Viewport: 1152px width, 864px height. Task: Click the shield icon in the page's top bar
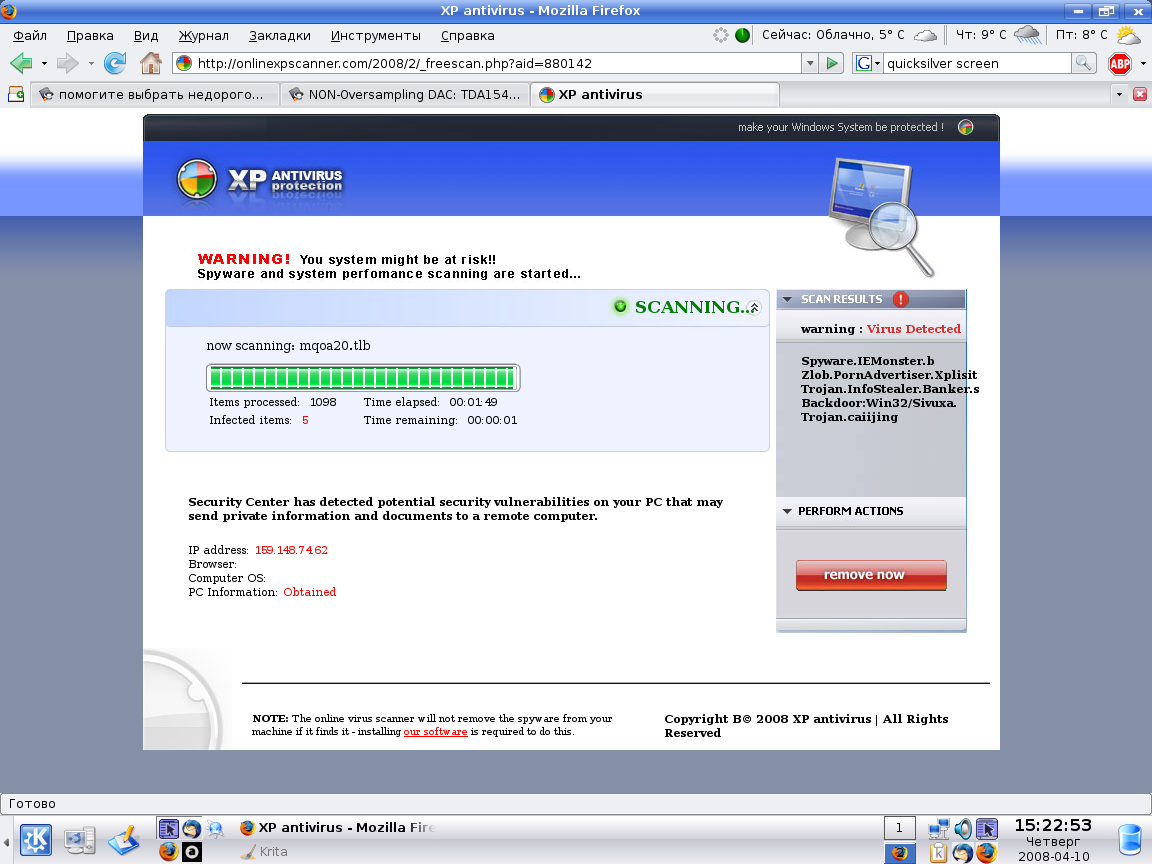965,127
